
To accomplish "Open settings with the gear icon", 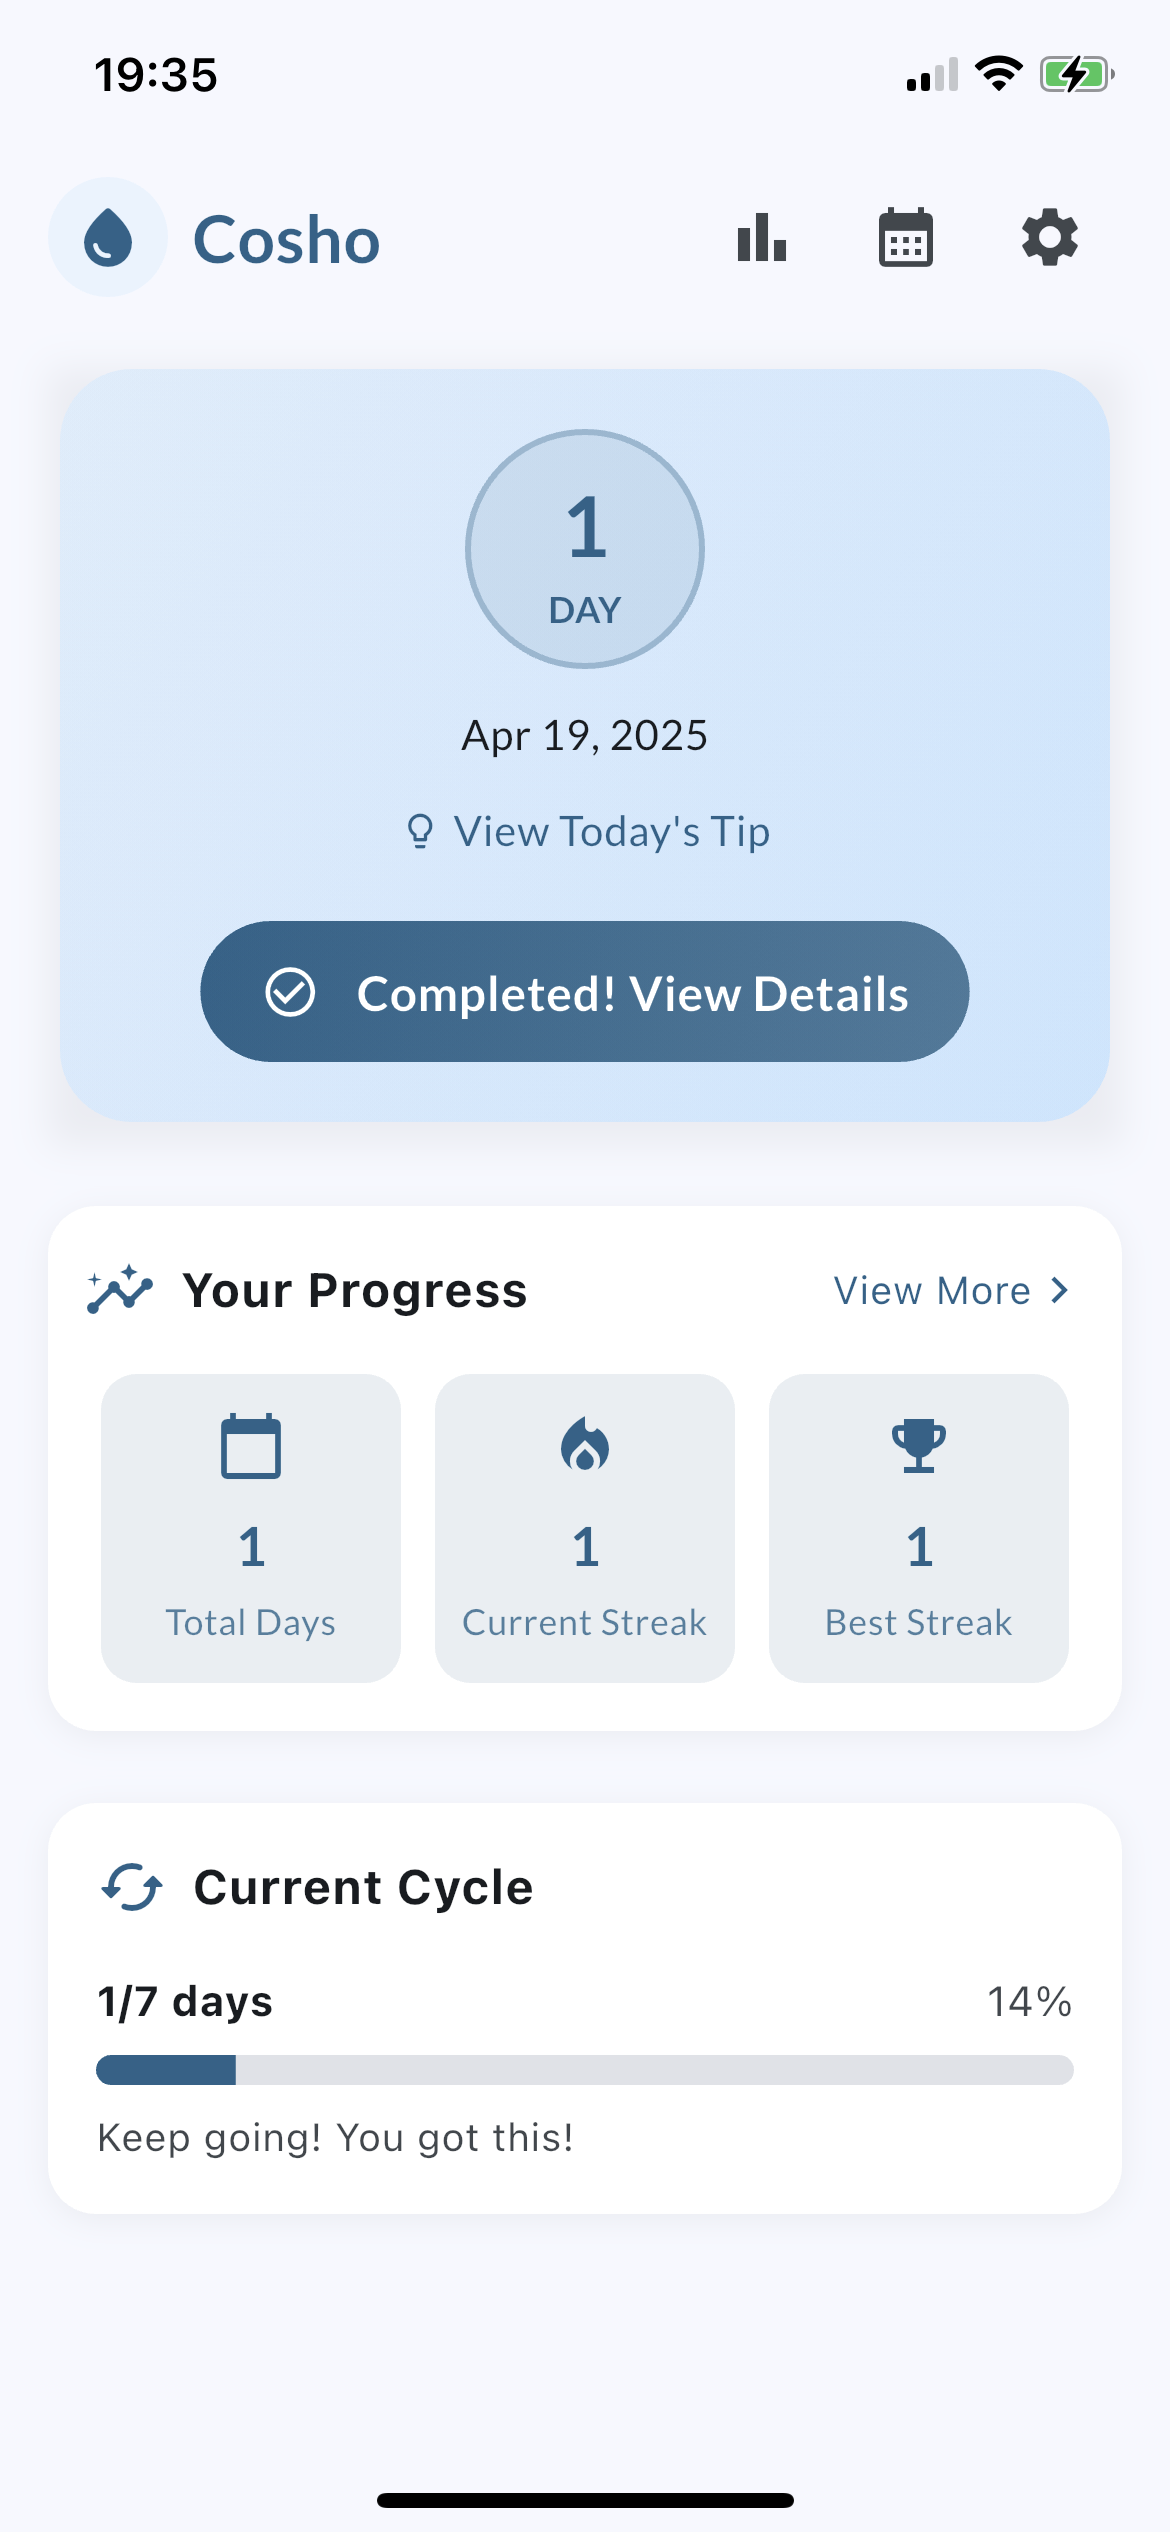I will [x=1049, y=238].
